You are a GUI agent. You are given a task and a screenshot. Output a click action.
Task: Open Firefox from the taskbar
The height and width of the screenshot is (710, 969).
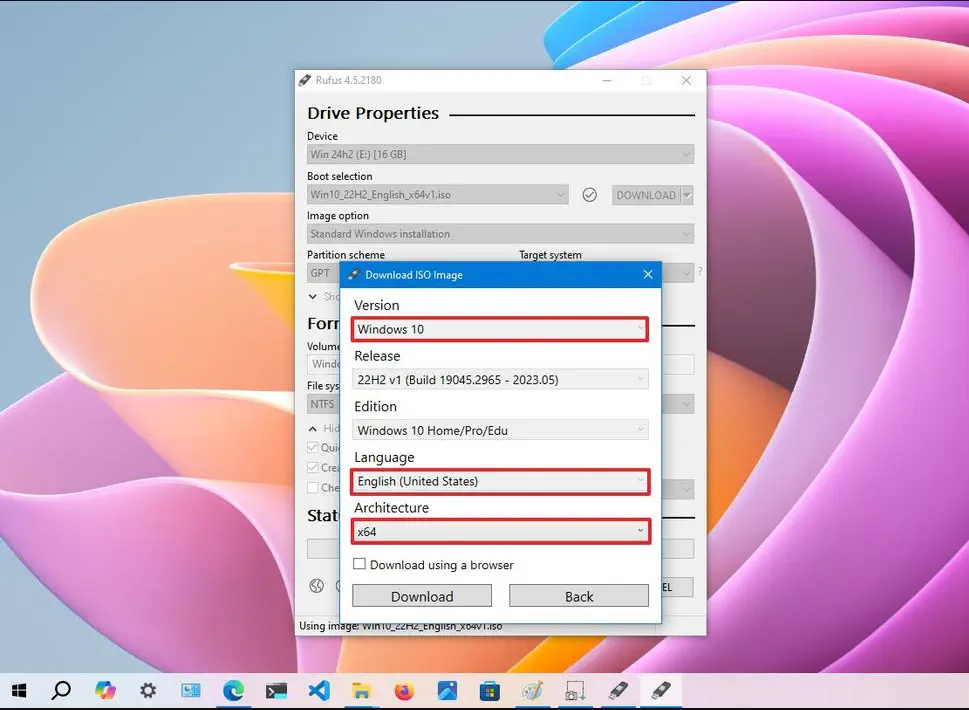tap(404, 690)
